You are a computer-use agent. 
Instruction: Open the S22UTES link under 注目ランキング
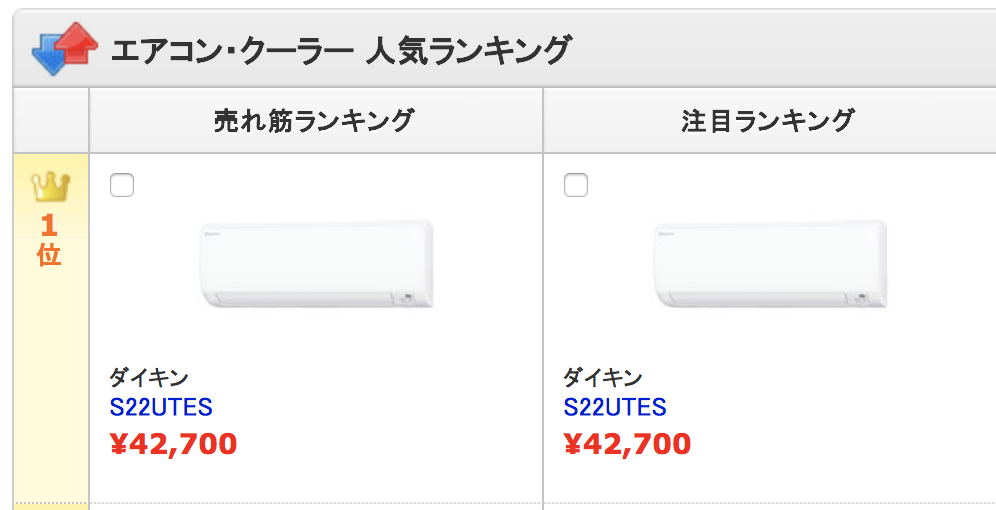[x=615, y=407]
